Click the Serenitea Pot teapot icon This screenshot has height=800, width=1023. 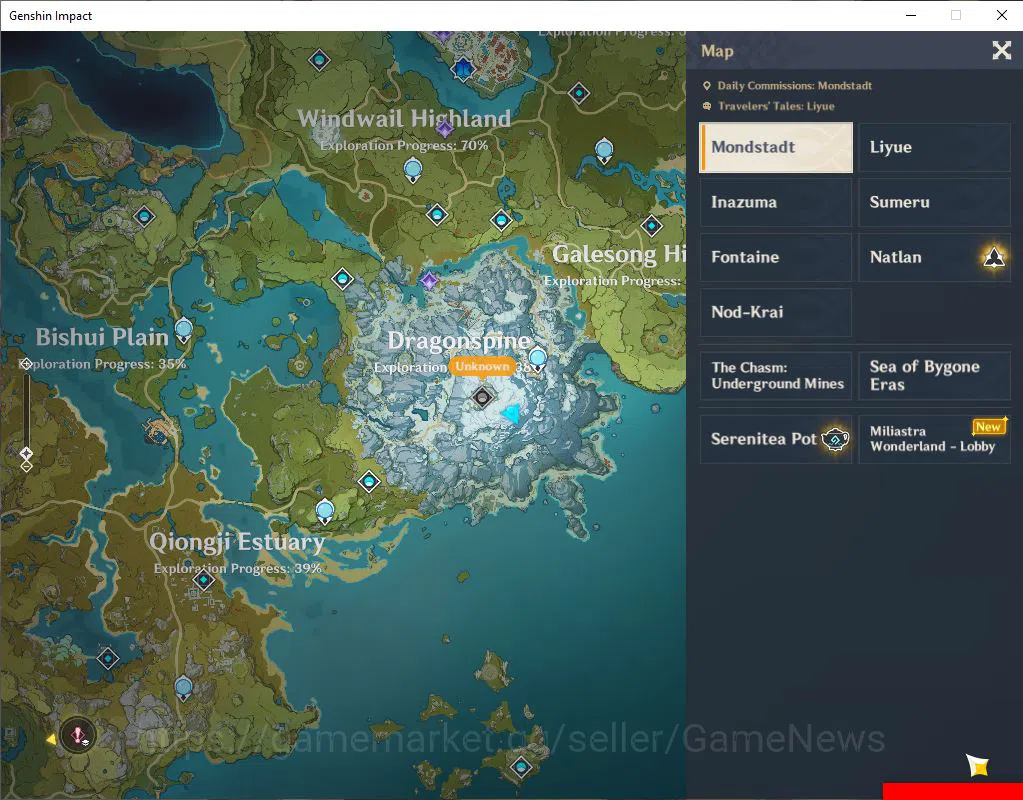pyautogui.click(x=835, y=439)
